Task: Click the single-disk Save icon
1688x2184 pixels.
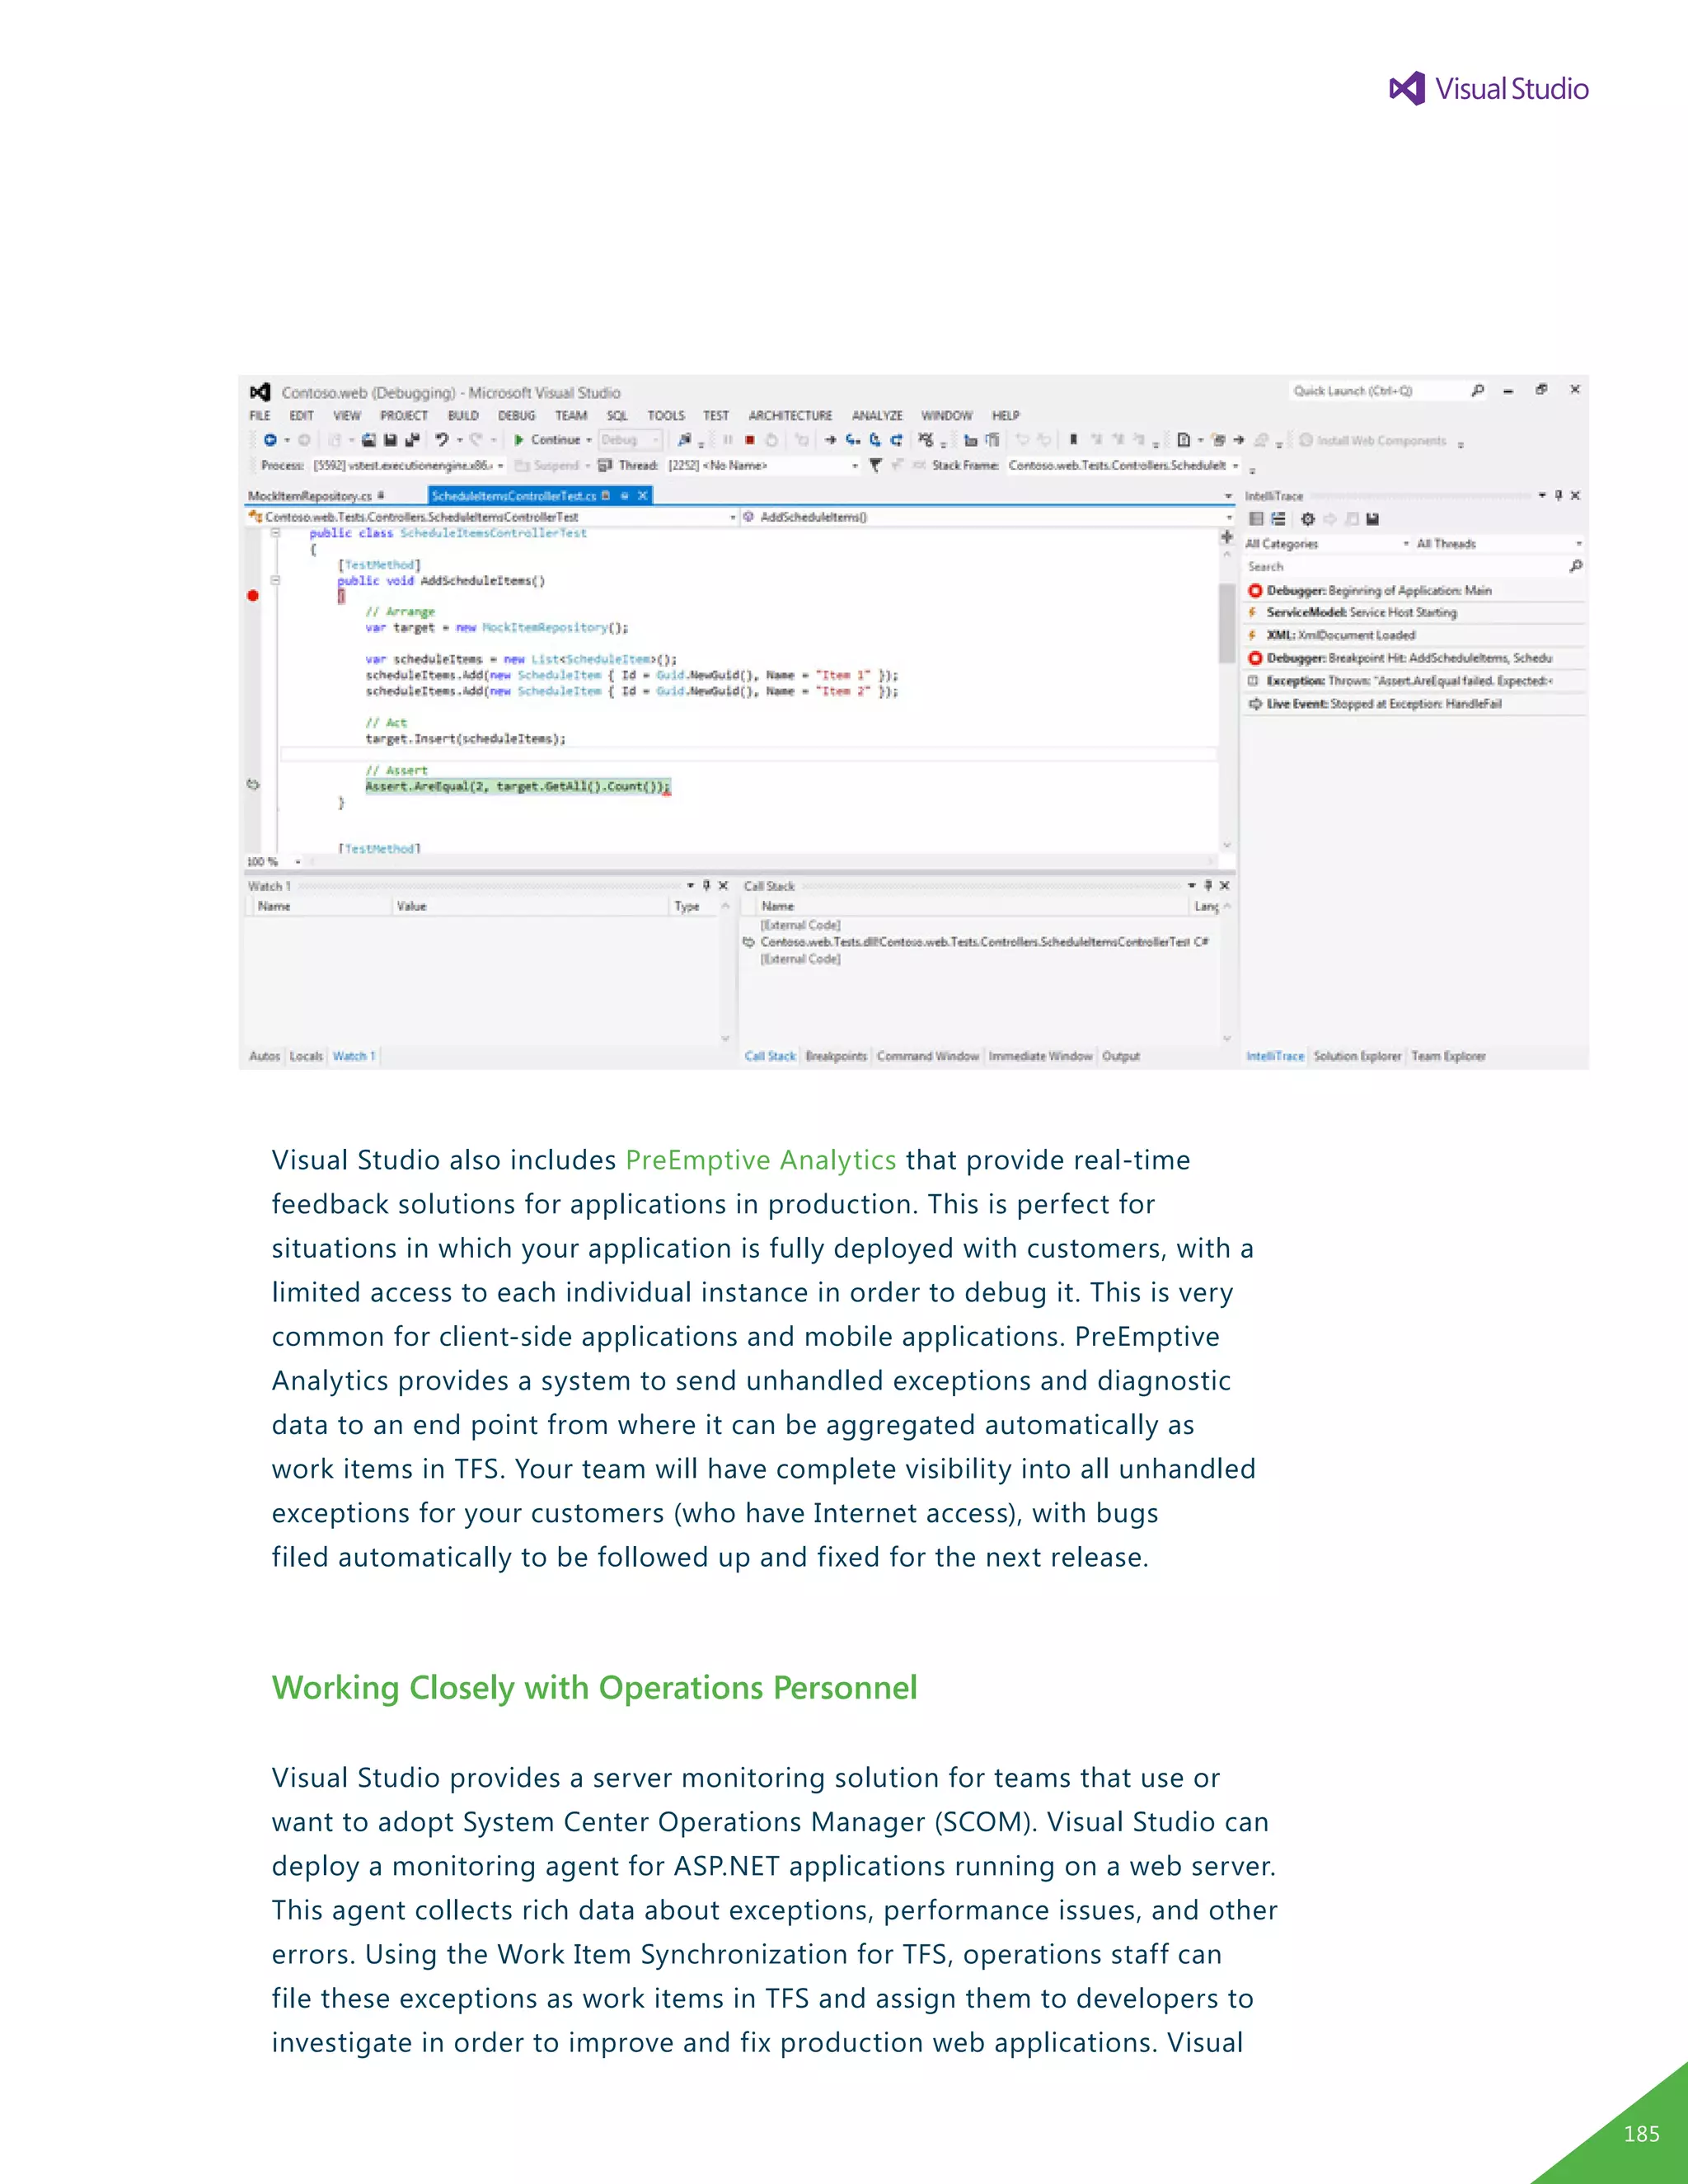Action: pos(391,440)
